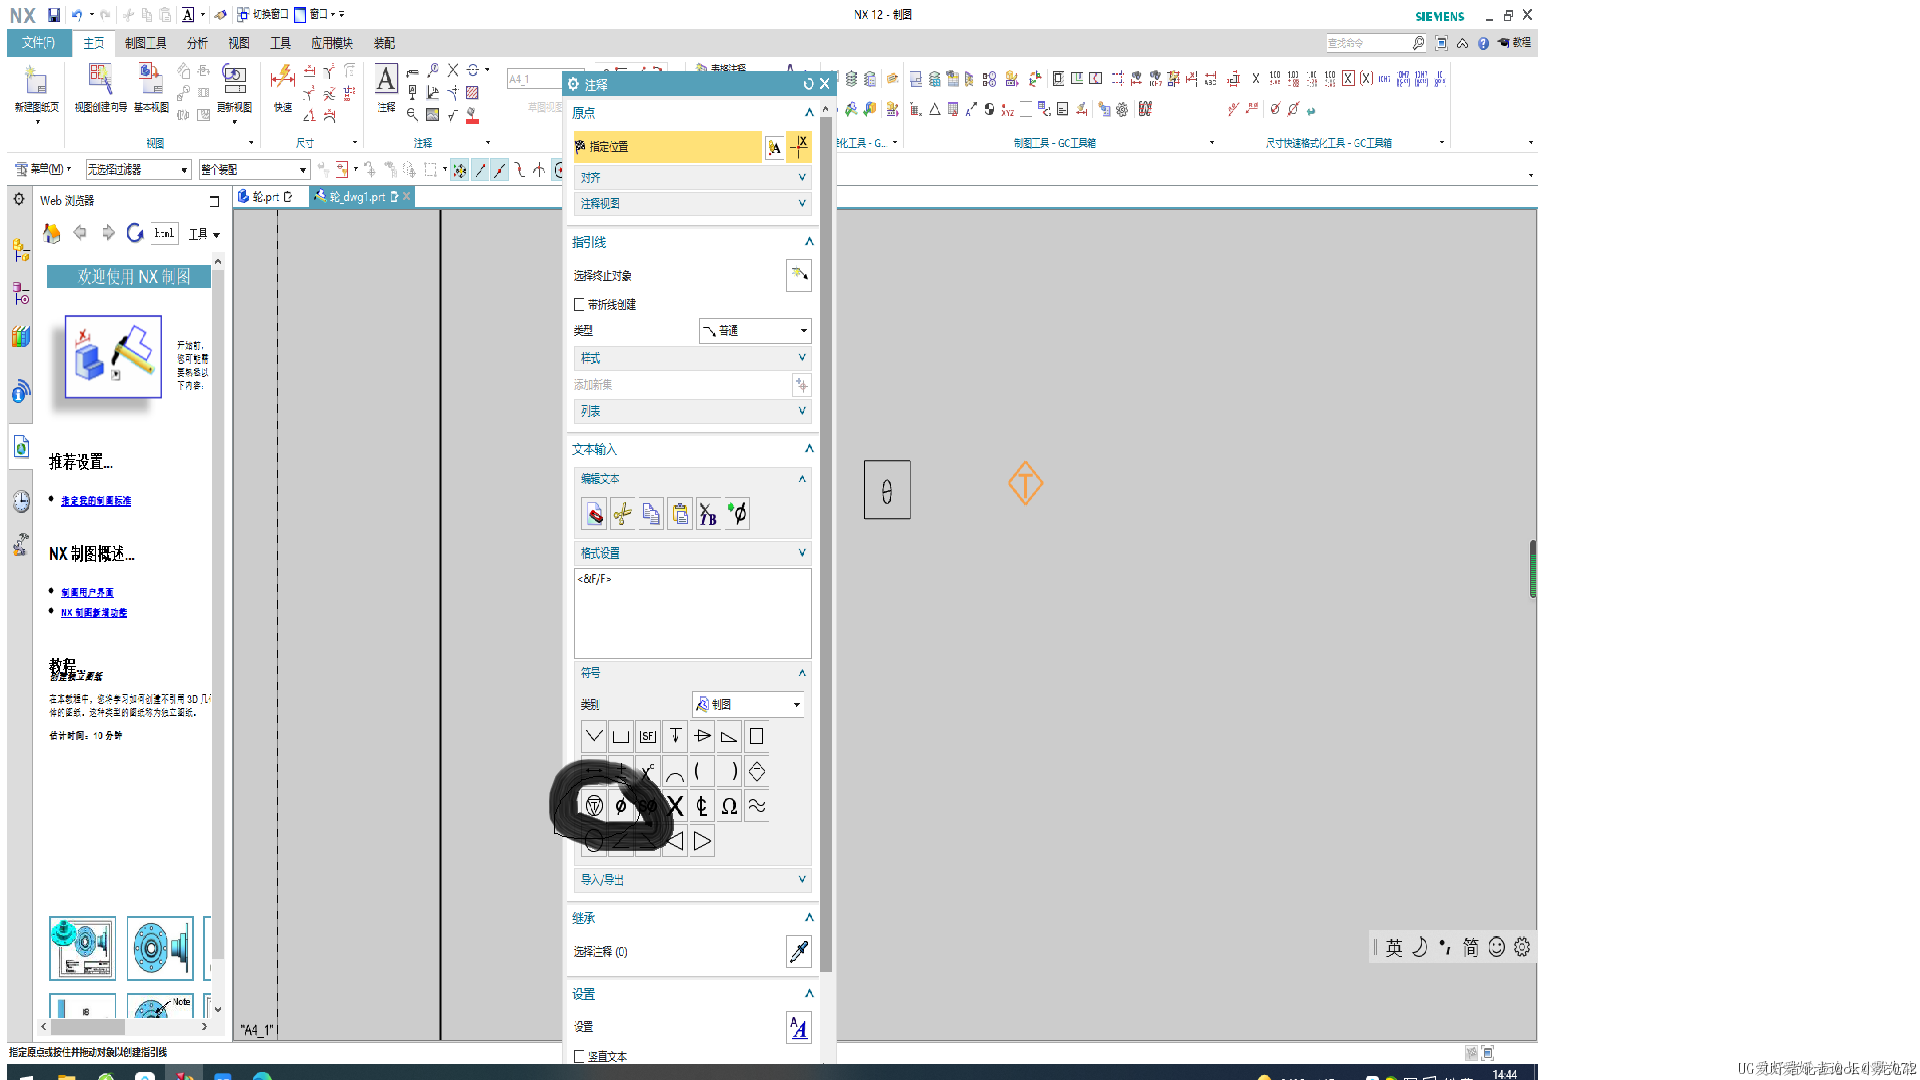This screenshot has width=1920, height=1080.
Task: Switch to the 分析 ribbon tab
Action: click(x=197, y=43)
